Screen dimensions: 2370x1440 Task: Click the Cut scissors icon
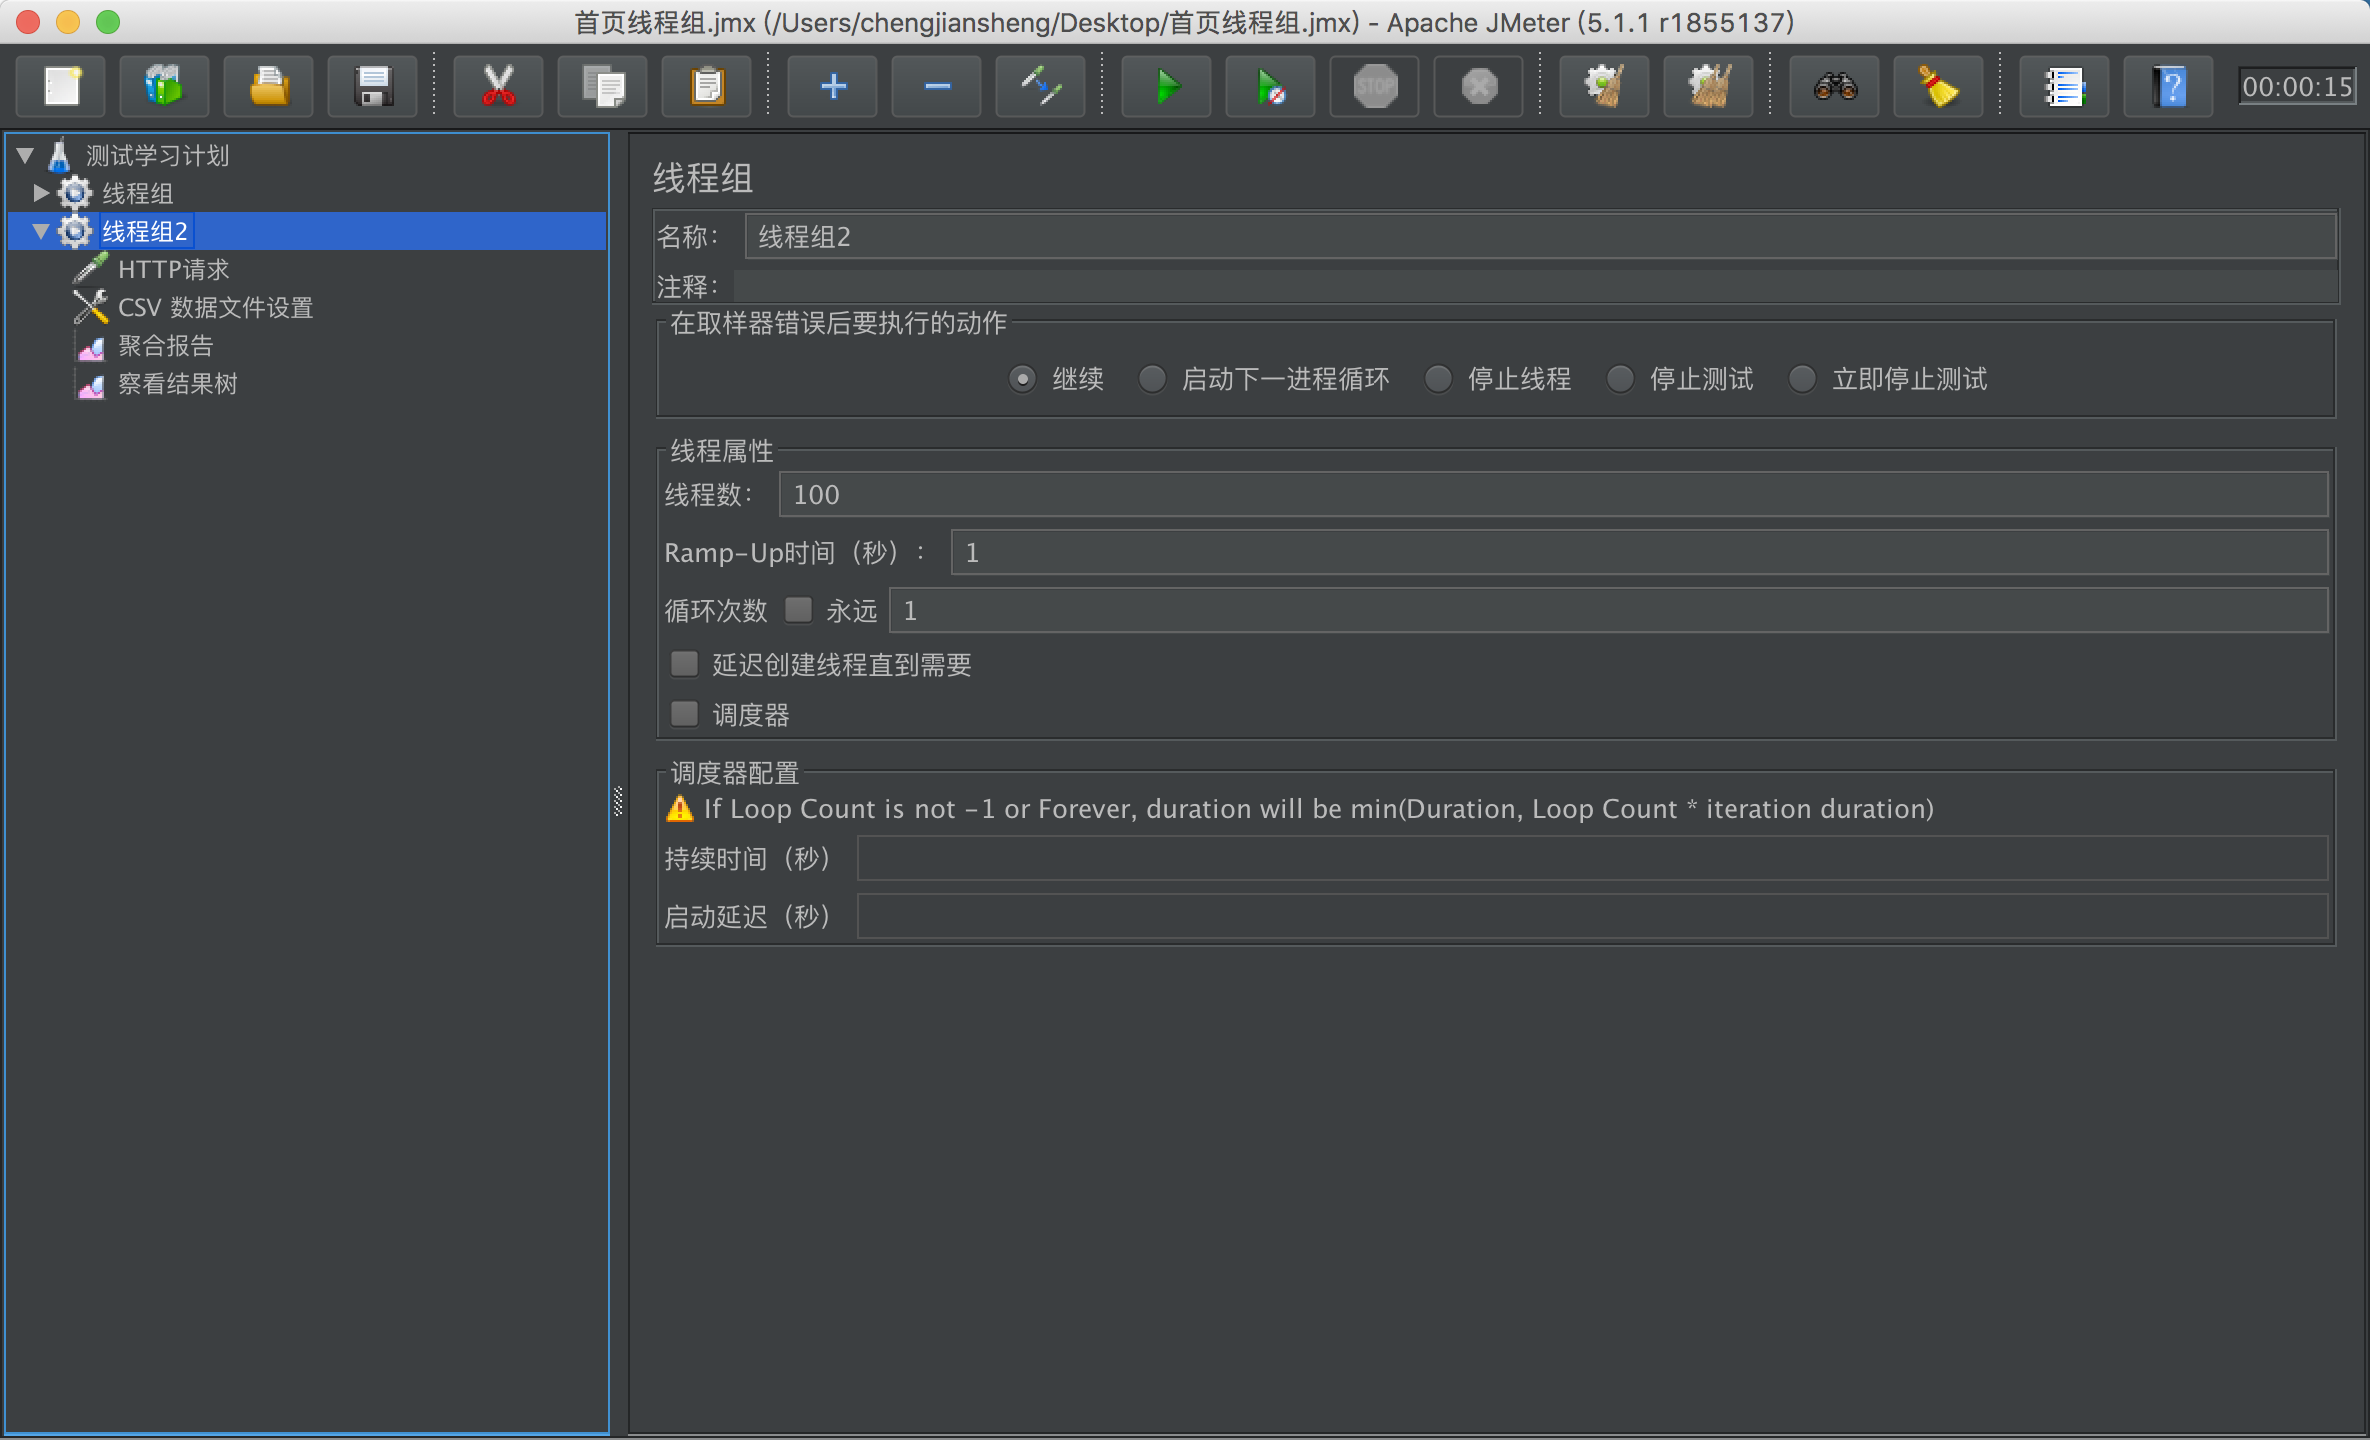(x=498, y=87)
